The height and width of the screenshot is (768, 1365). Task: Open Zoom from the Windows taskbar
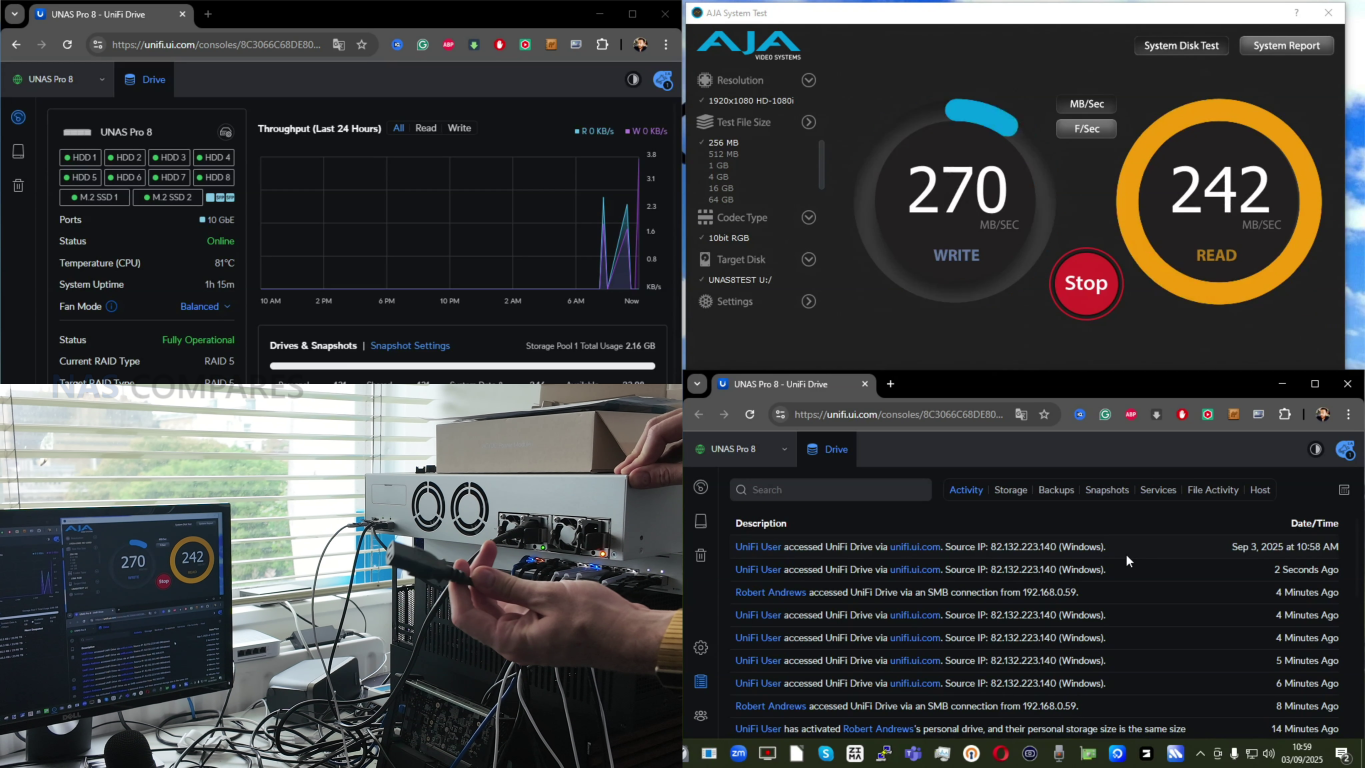tap(738, 754)
